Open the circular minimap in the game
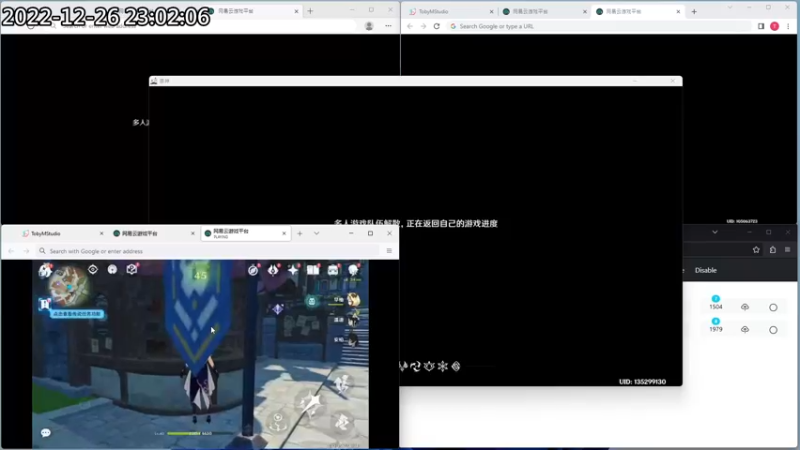Screen dimensions: 800x450 (68, 286)
